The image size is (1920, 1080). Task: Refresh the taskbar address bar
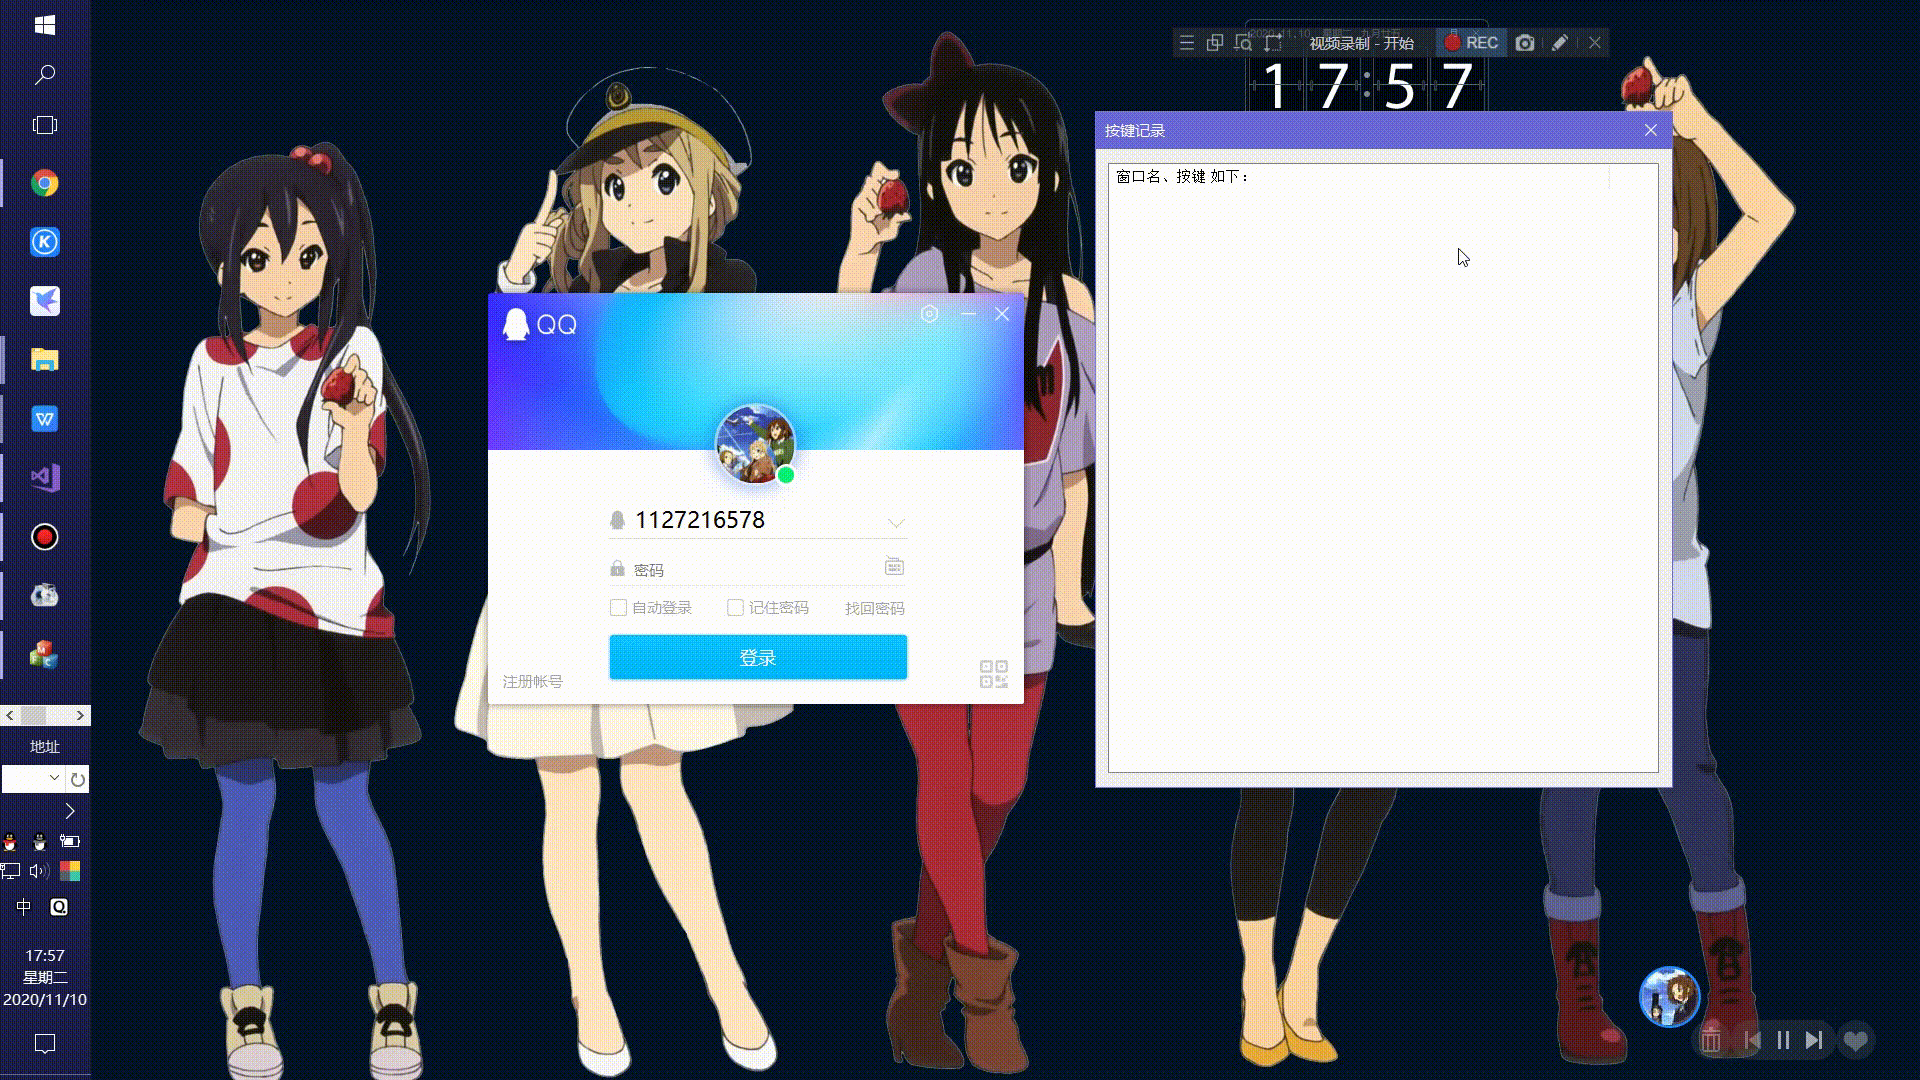tap(78, 779)
